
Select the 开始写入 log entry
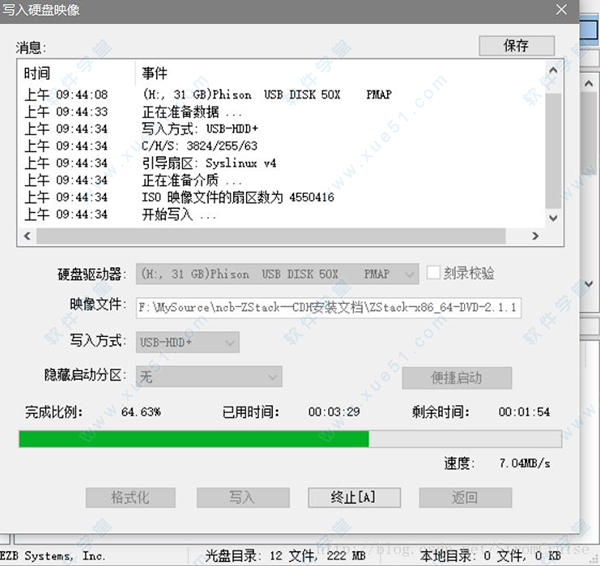coord(180,214)
